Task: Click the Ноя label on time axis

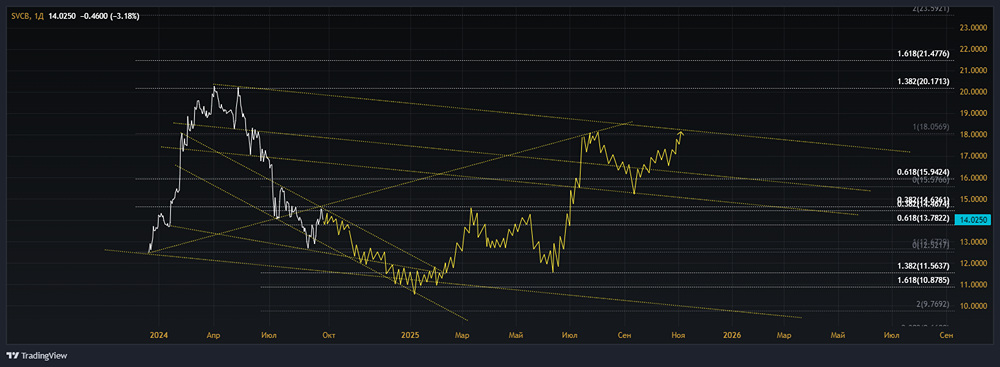Action: click(x=678, y=334)
